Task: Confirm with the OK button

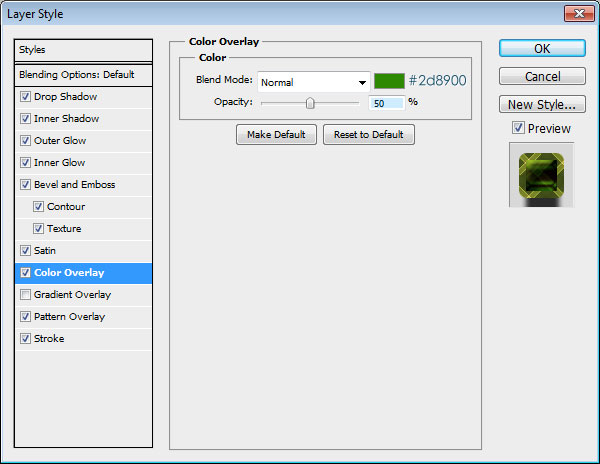Action: coord(541,48)
